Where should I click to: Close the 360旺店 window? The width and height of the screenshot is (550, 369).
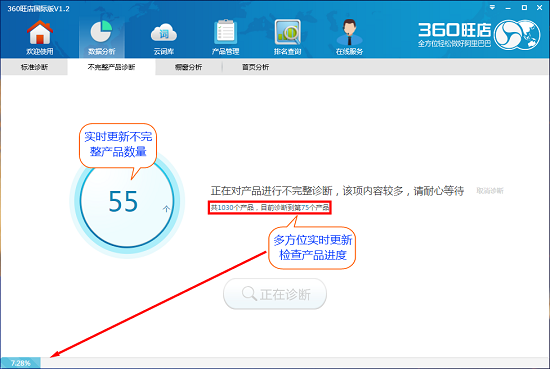539,7
